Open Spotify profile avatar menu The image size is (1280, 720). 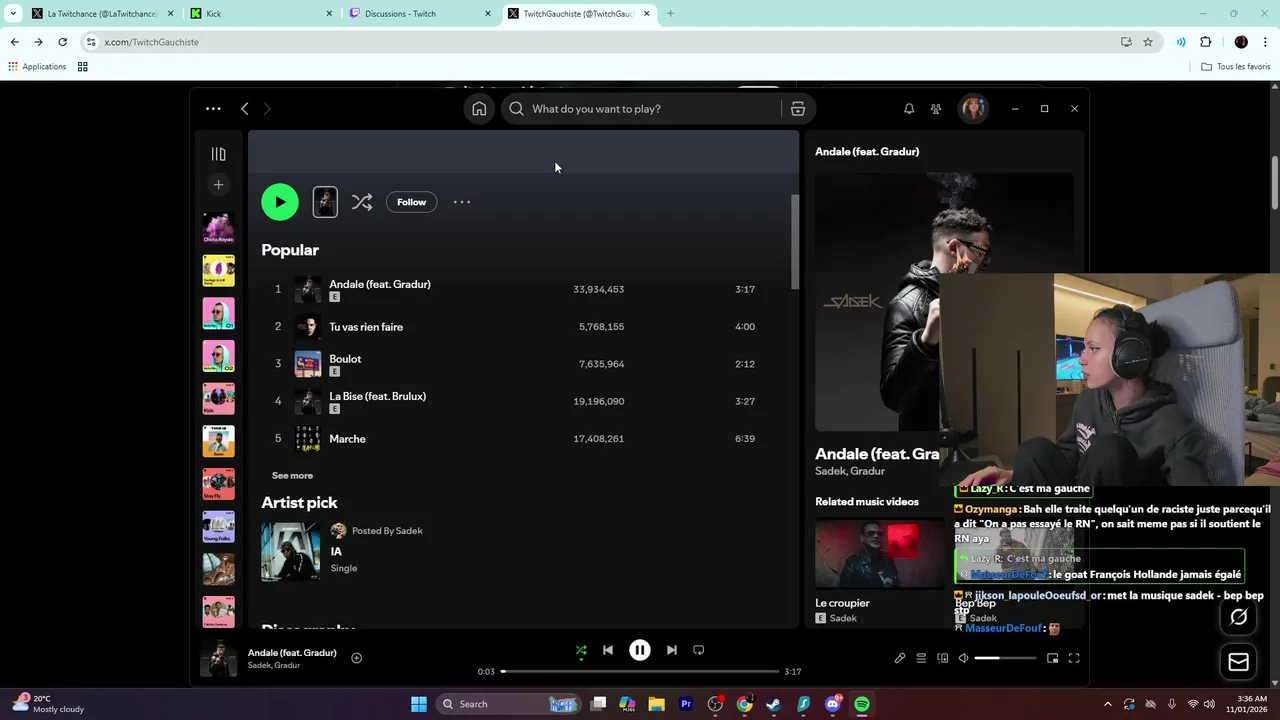tap(973, 108)
